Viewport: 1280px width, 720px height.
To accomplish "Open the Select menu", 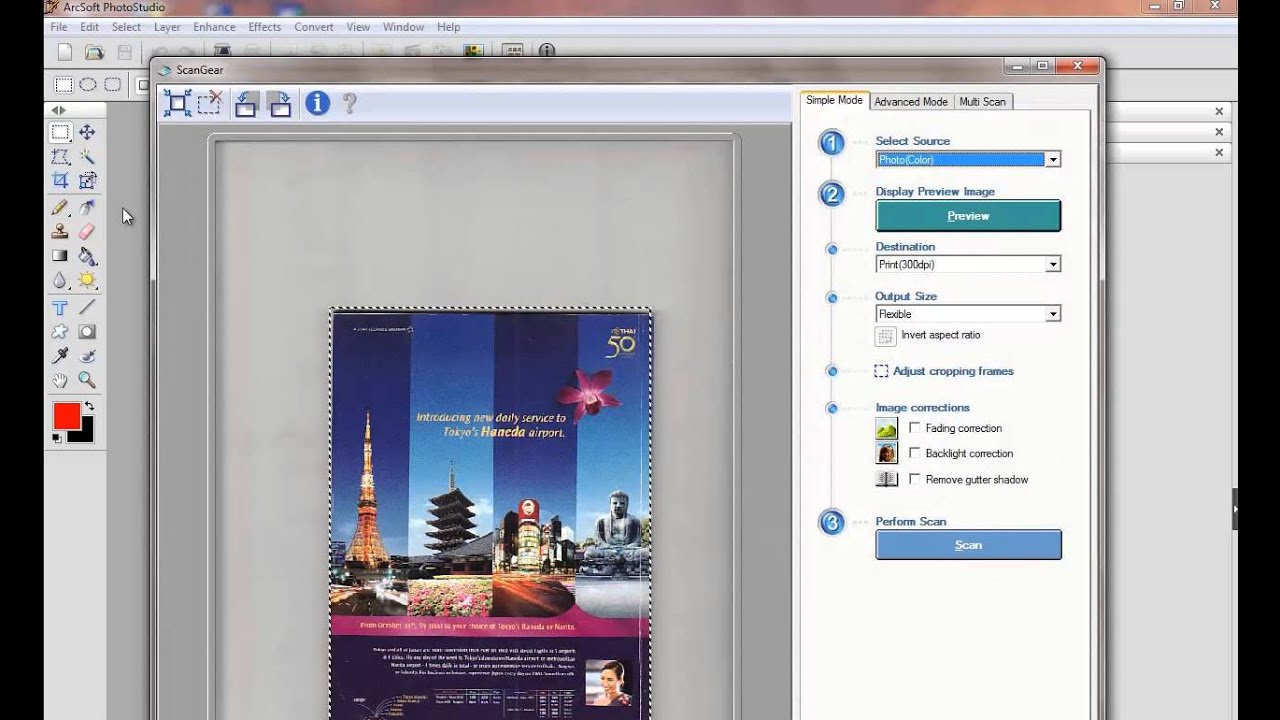I will (x=126, y=27).
